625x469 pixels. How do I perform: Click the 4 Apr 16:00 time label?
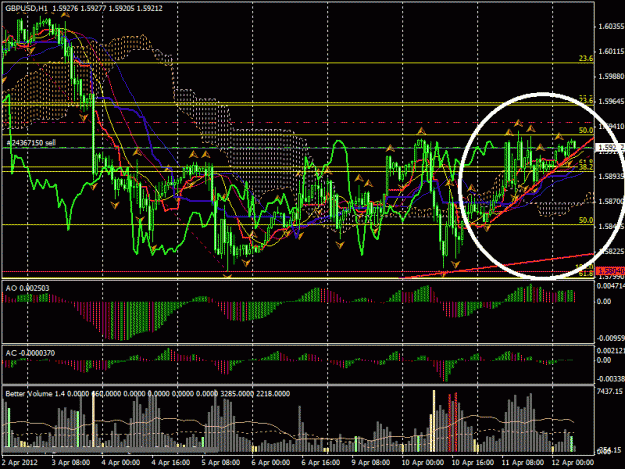(171, 462)
